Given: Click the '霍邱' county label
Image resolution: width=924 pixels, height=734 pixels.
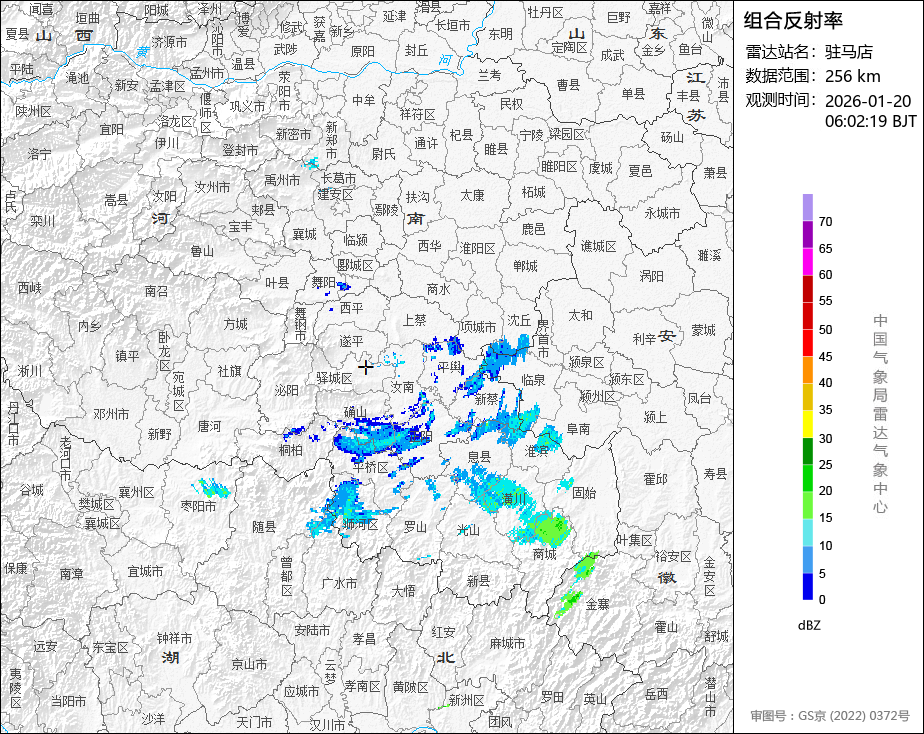Looking at the screenshot, I should [655, 479].
